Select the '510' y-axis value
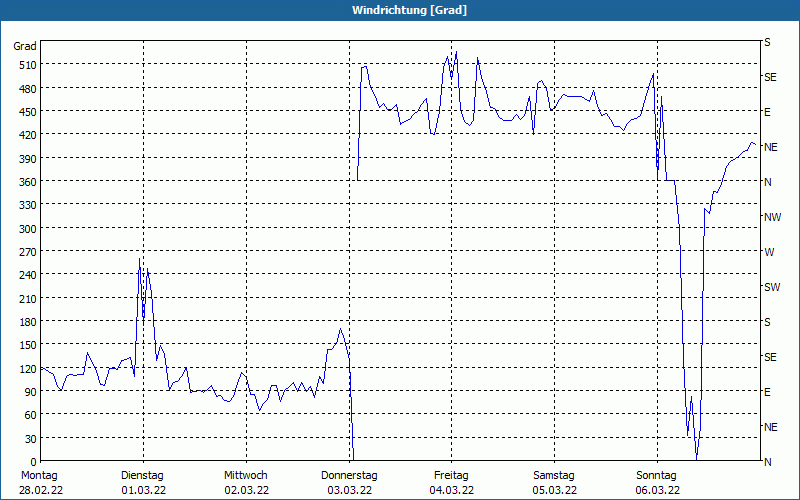The image size is (800, 500). (28, 65)
